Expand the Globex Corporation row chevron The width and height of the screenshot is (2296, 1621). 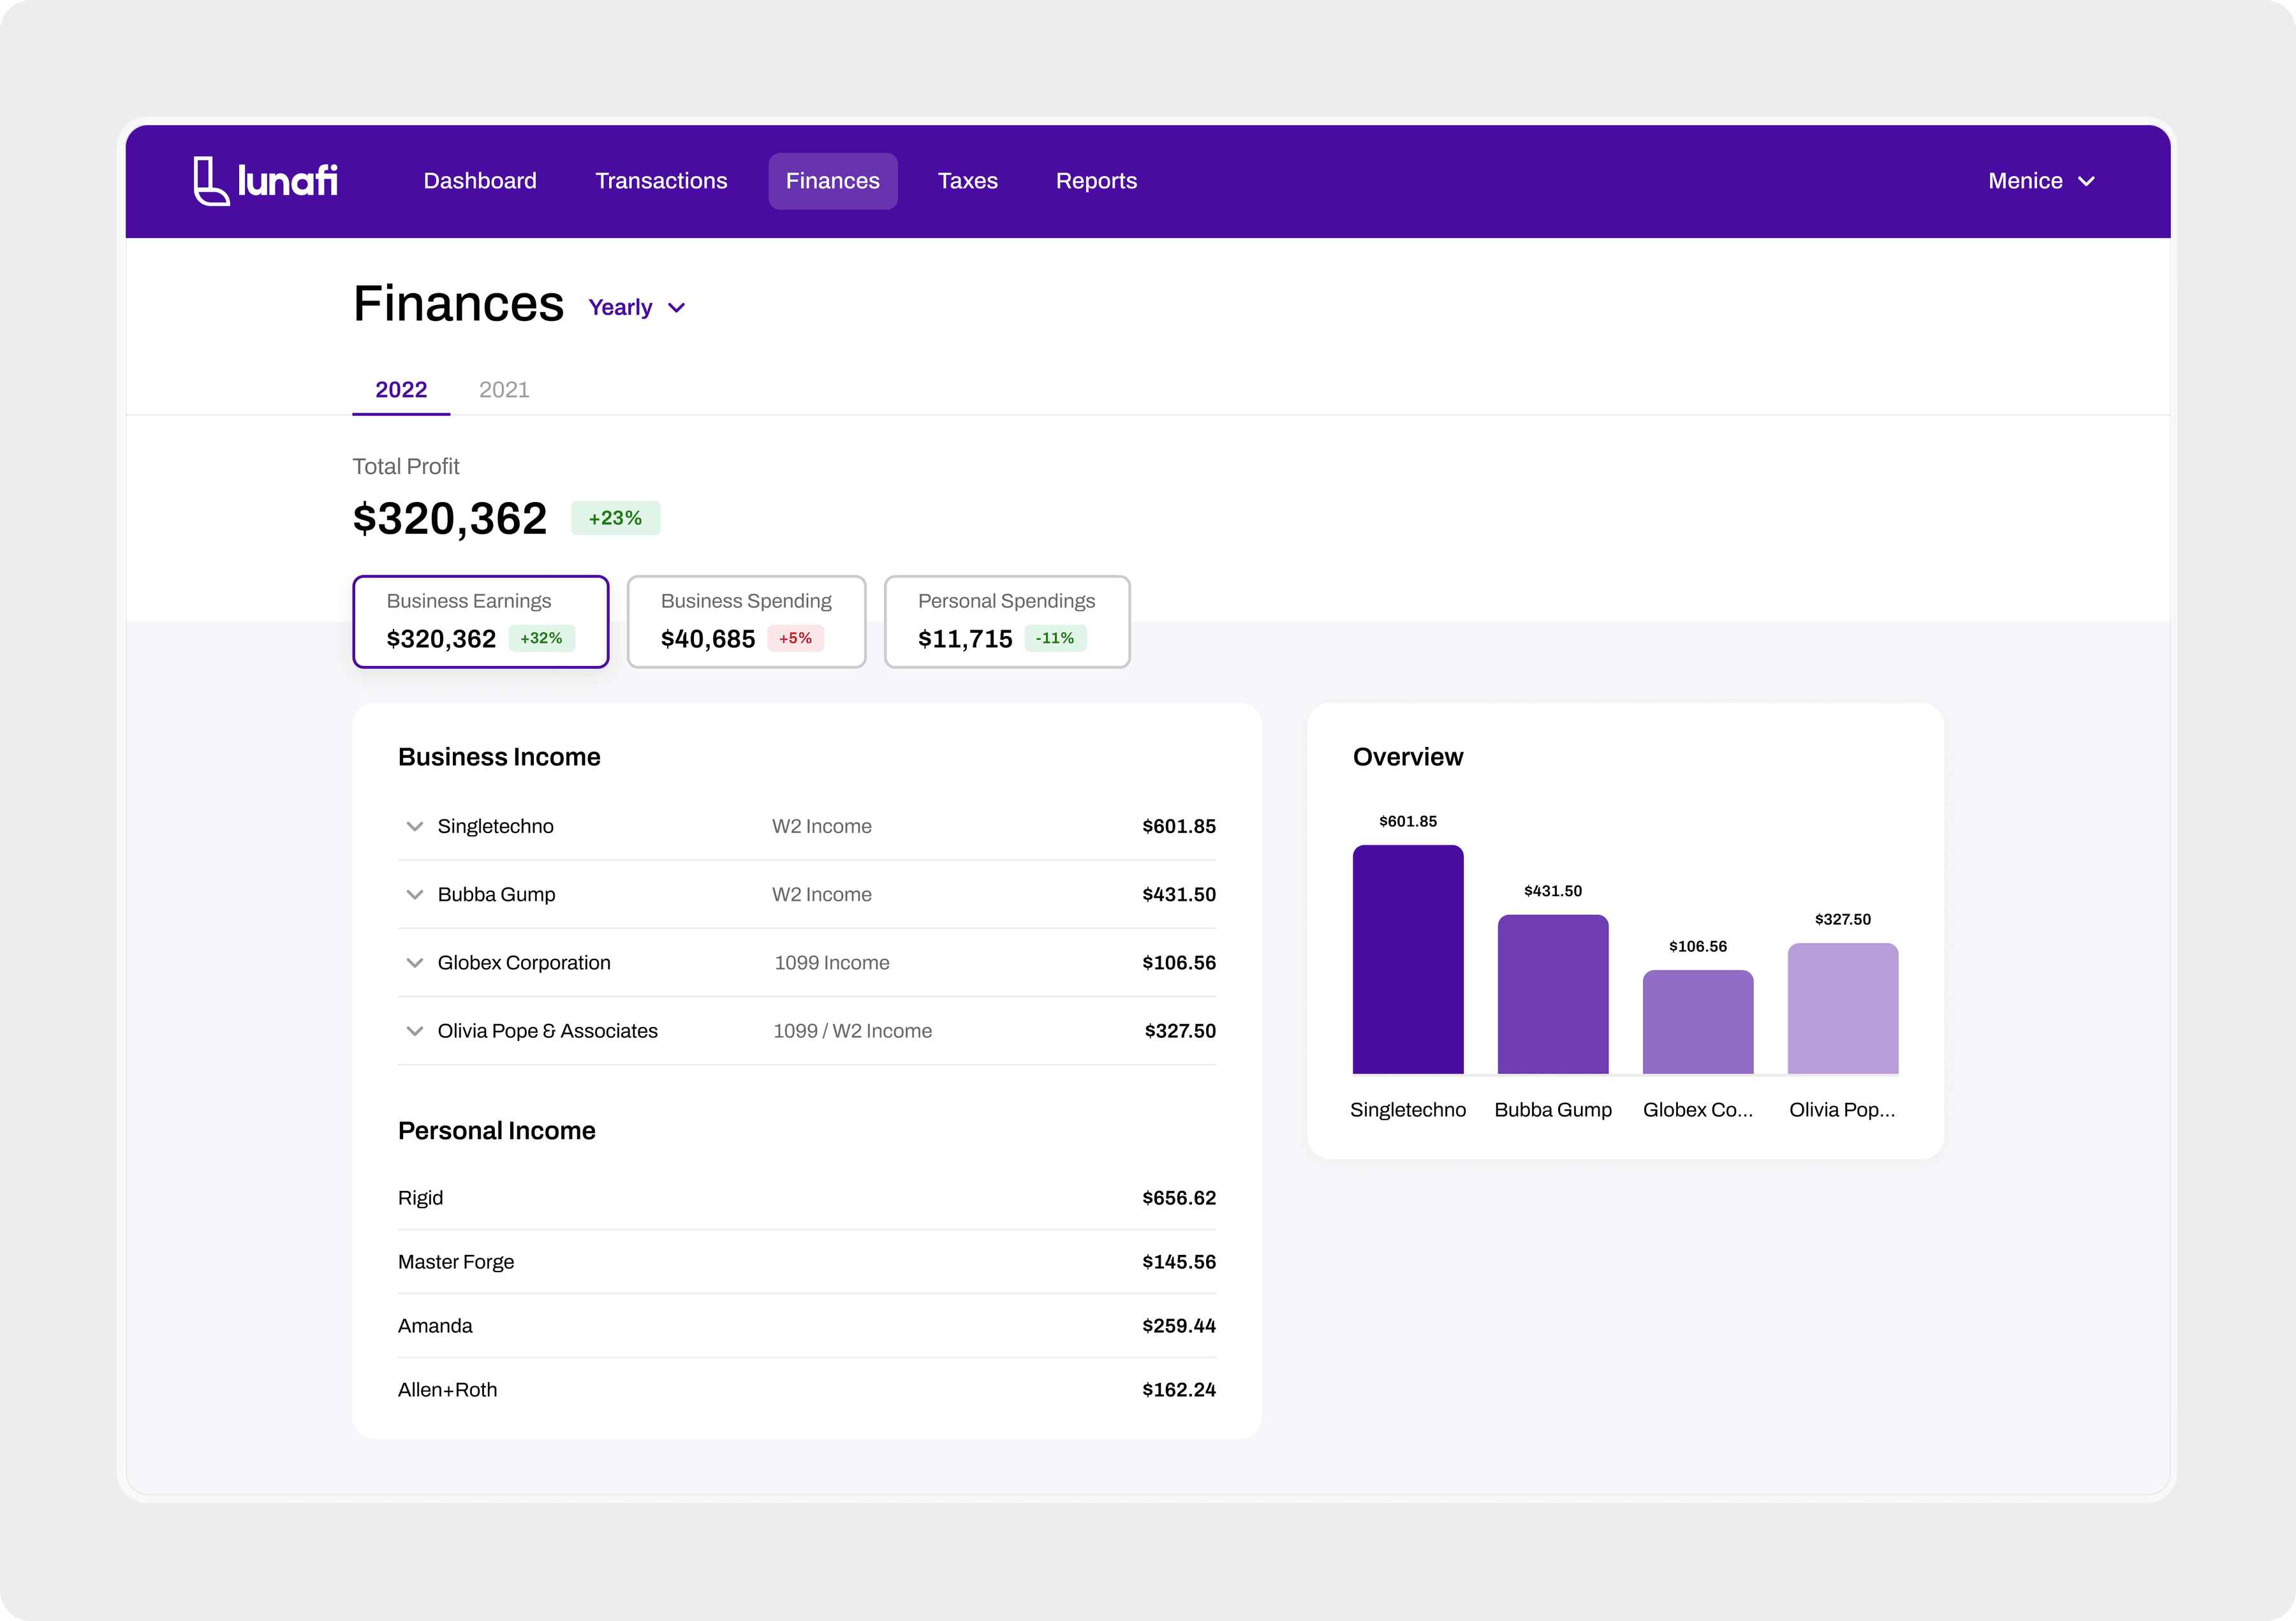[x=414, y=963]
